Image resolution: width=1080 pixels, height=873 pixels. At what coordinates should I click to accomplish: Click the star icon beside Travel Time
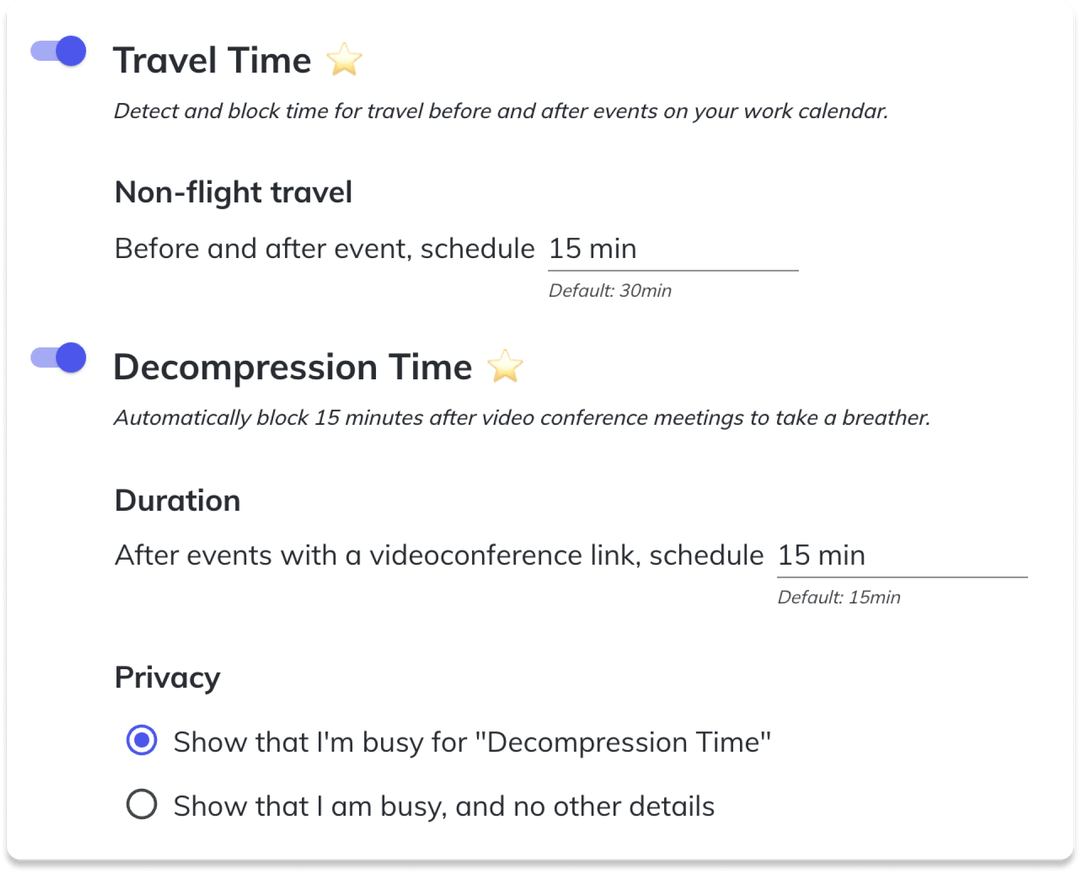tap(344, 60)
